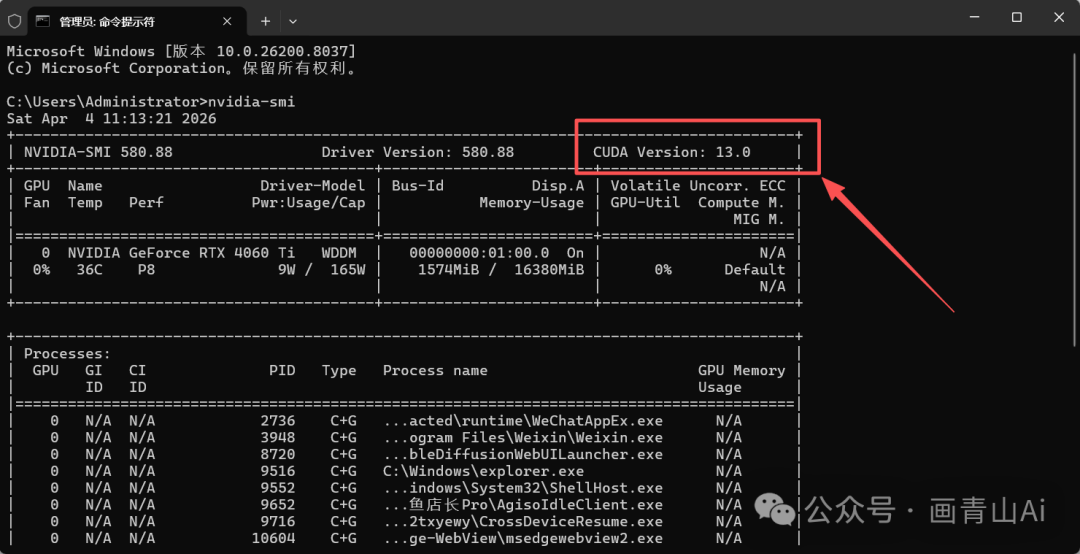1080x554 pixels.
Task: Click the 1574MiB / 16380MiB memory usage
Action: 500,270
